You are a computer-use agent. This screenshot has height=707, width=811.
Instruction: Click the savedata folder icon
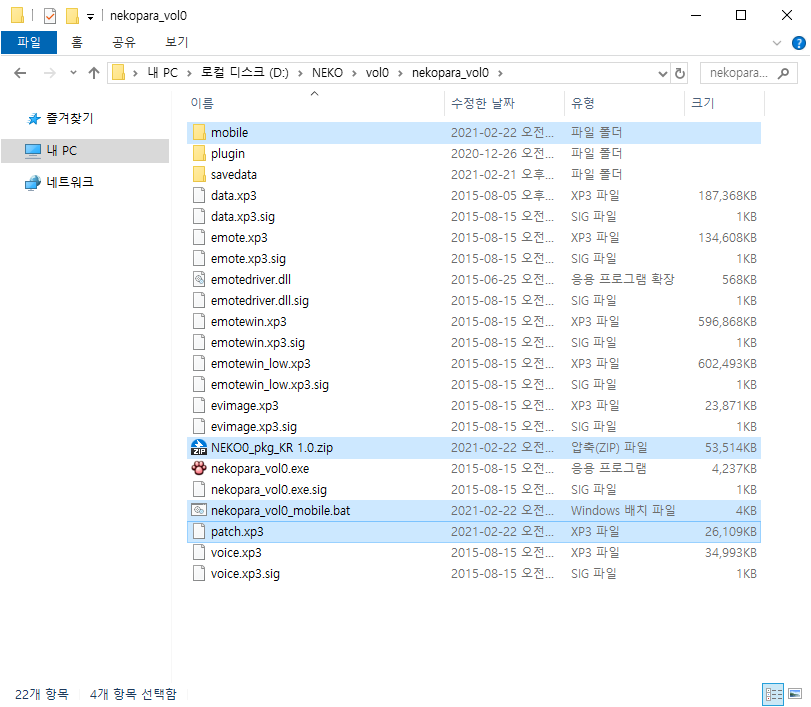199,174
